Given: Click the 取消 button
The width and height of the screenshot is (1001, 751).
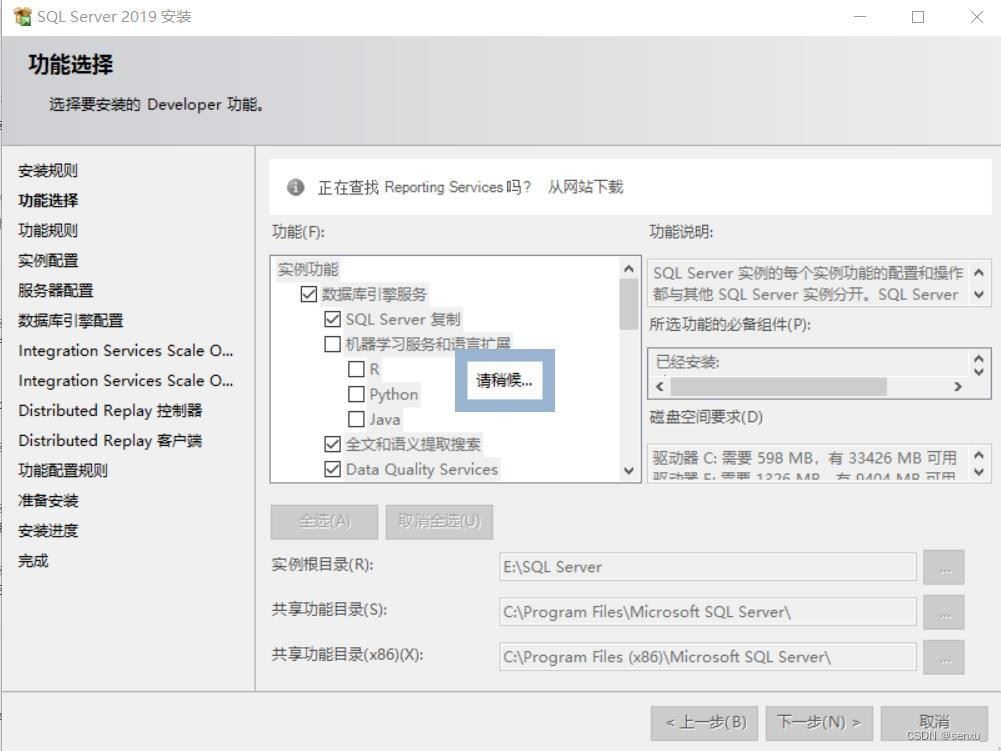Looking at the screenshot, I should 934,723.
